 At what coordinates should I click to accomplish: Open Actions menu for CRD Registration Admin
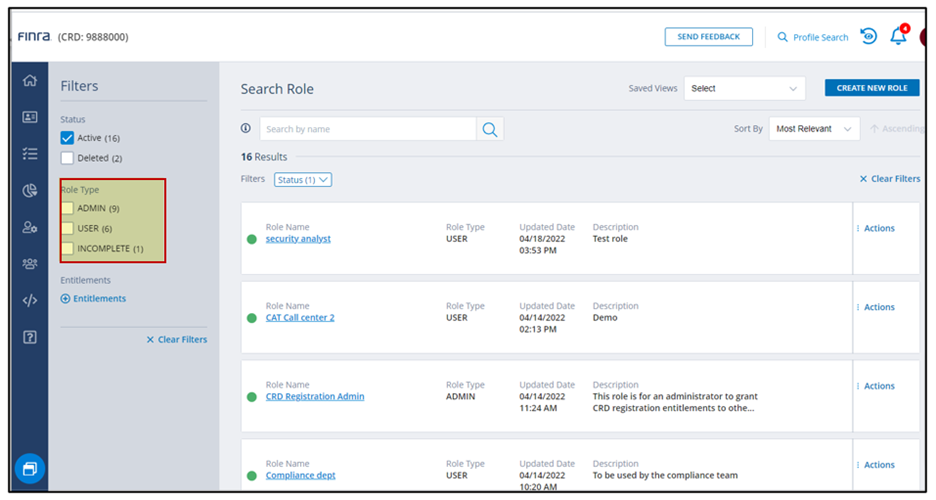click(x=877, y=386)
